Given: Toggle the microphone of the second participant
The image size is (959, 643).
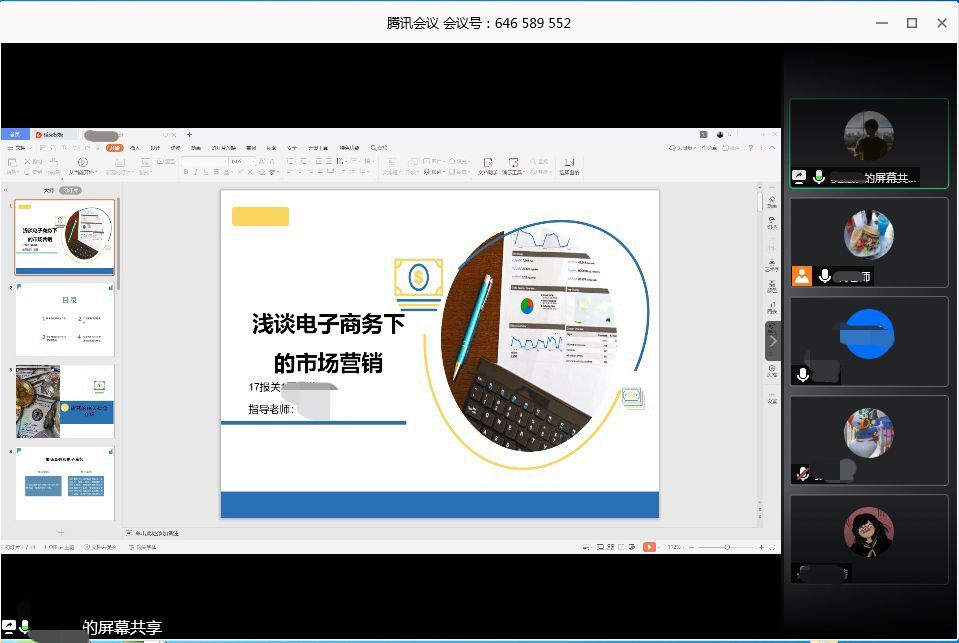Looking at the screenshot, I should 825,276.
